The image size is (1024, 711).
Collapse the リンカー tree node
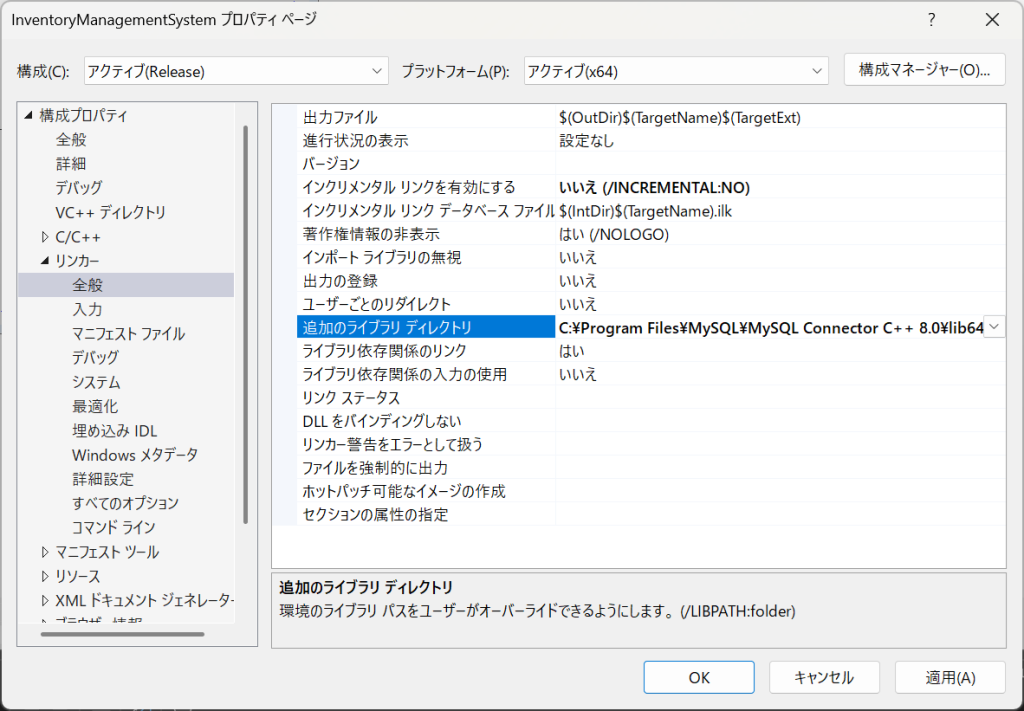[x=45, y=261]
